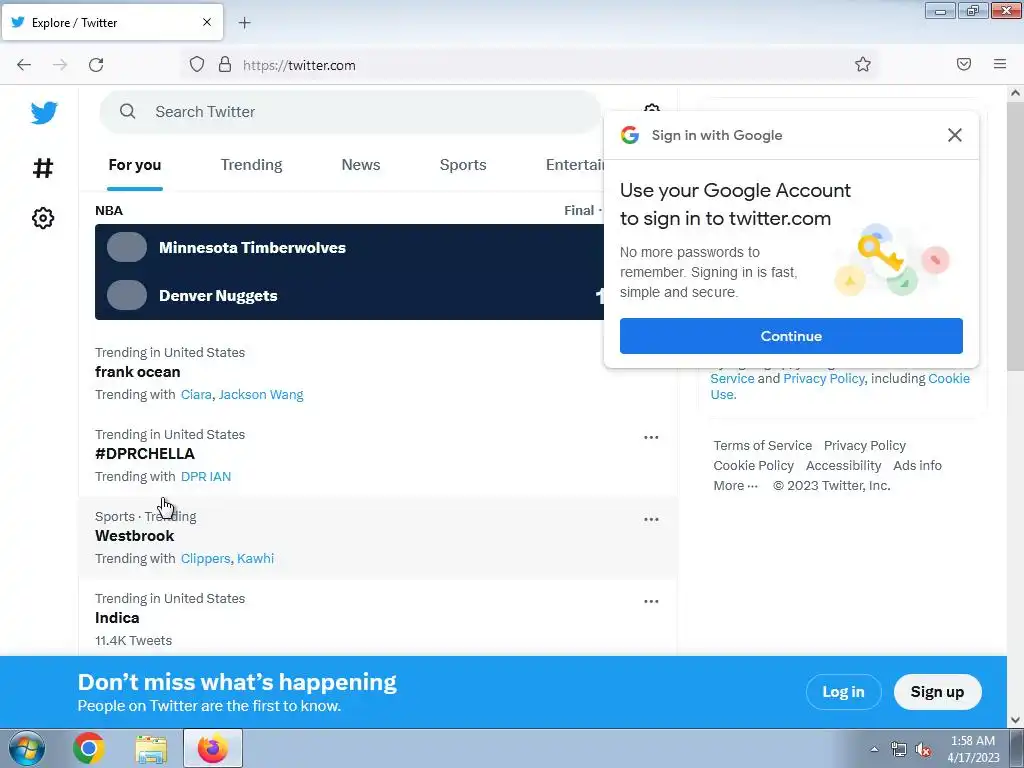Open Privacy Policy link in signup text
Screen dimensions: 1024x768
tap(824, 379)
